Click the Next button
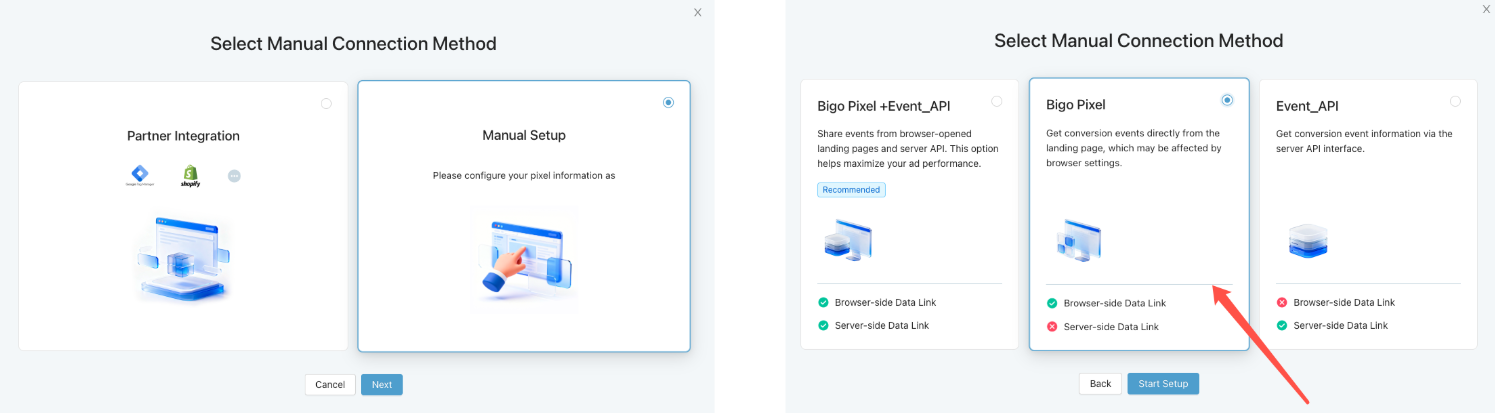This screenshot has height=413, width=1495. (382, 384)
